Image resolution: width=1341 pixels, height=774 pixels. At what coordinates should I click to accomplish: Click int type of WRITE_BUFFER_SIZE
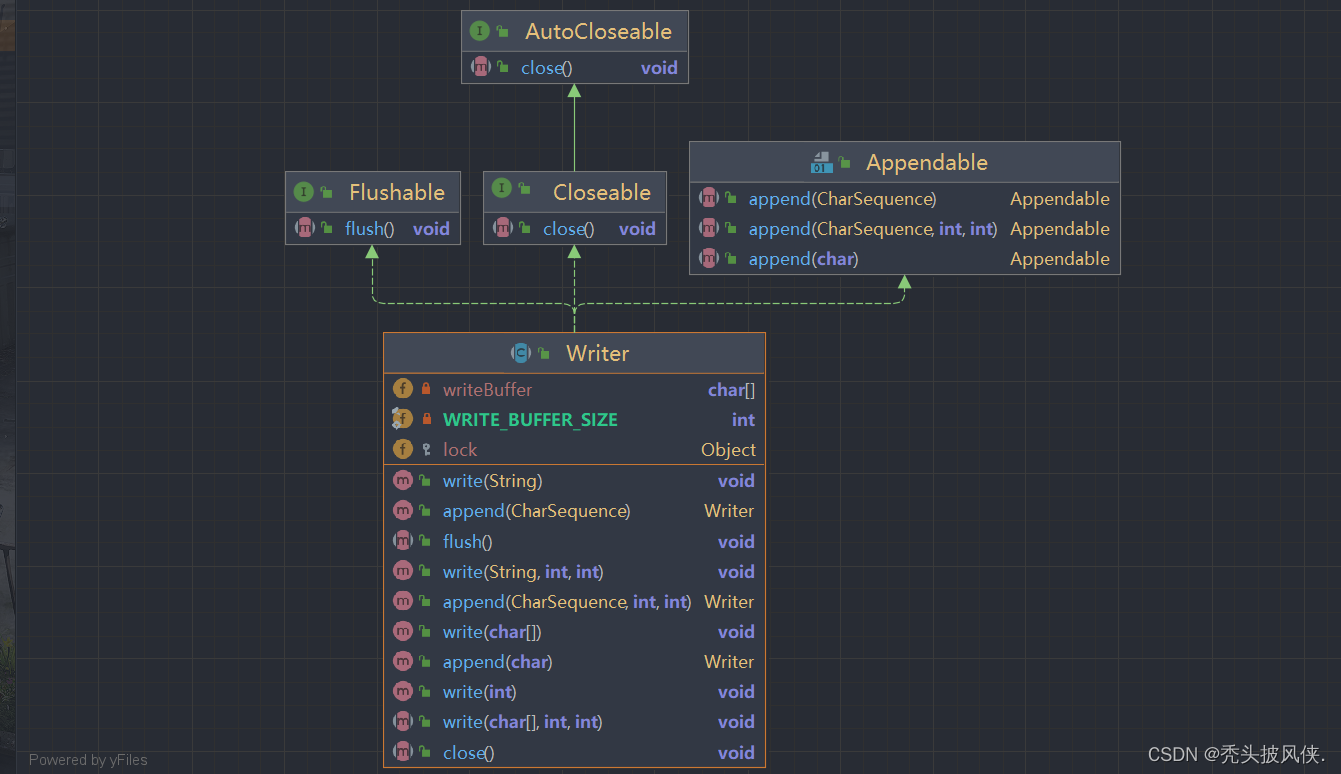click(743, 420)
